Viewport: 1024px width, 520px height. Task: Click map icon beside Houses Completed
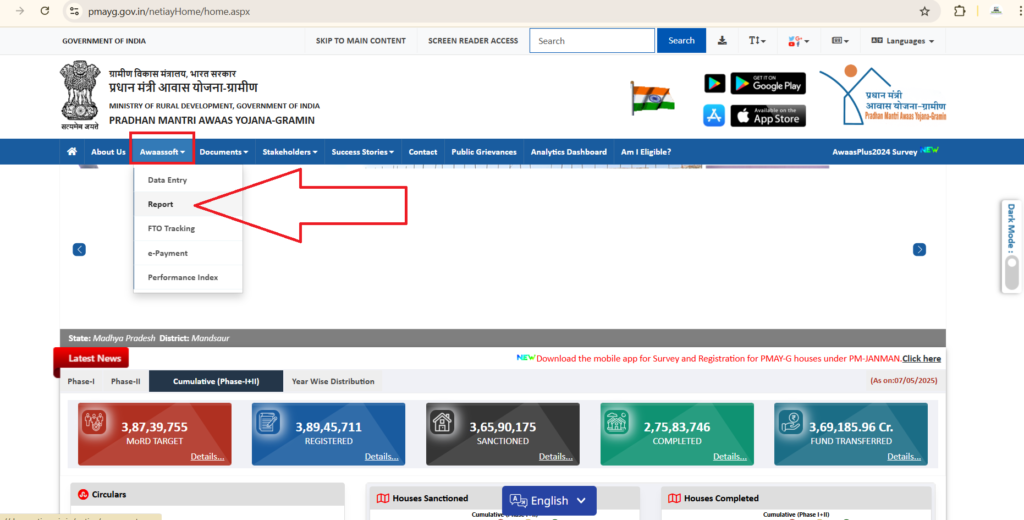coord(675,498)
